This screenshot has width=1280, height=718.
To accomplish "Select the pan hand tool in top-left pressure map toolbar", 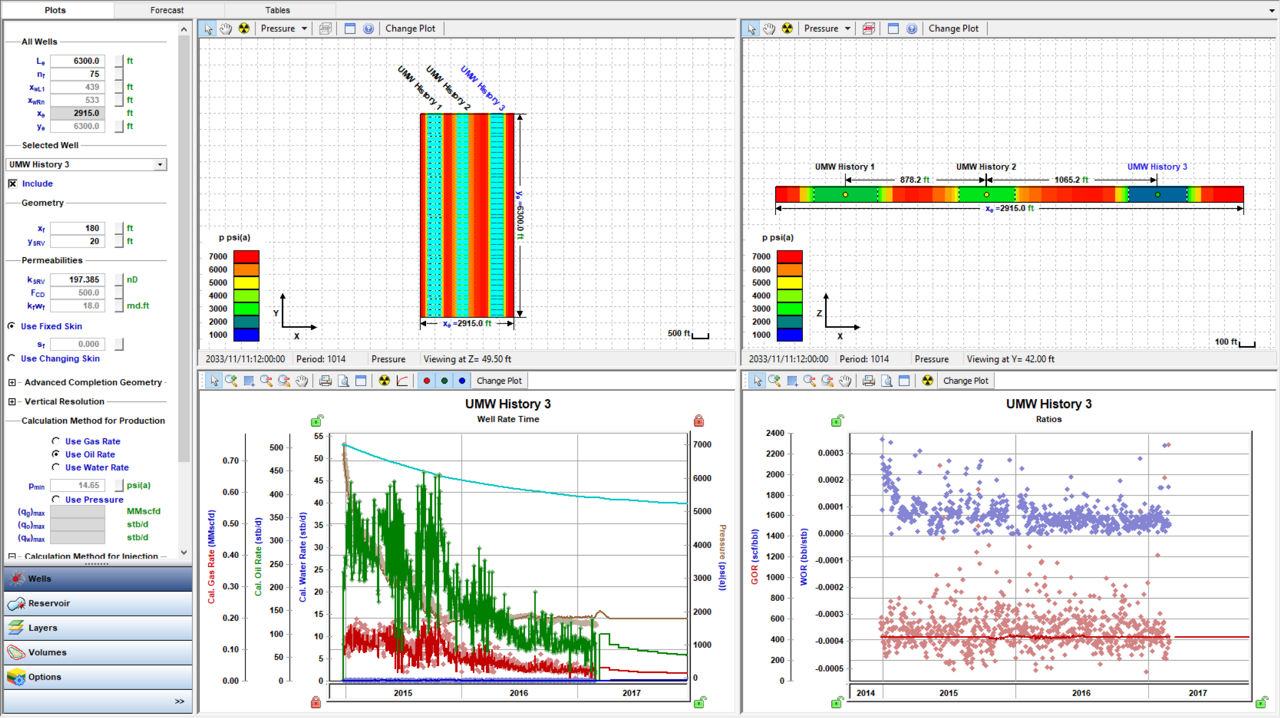I will pyautogui.click(x=225, y=28).
